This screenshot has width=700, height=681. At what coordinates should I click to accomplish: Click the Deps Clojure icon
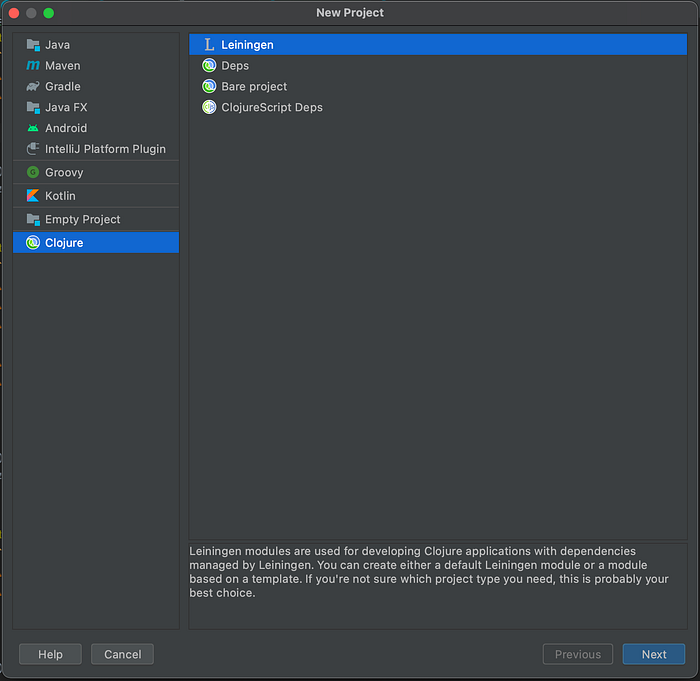tap(209, 66)
